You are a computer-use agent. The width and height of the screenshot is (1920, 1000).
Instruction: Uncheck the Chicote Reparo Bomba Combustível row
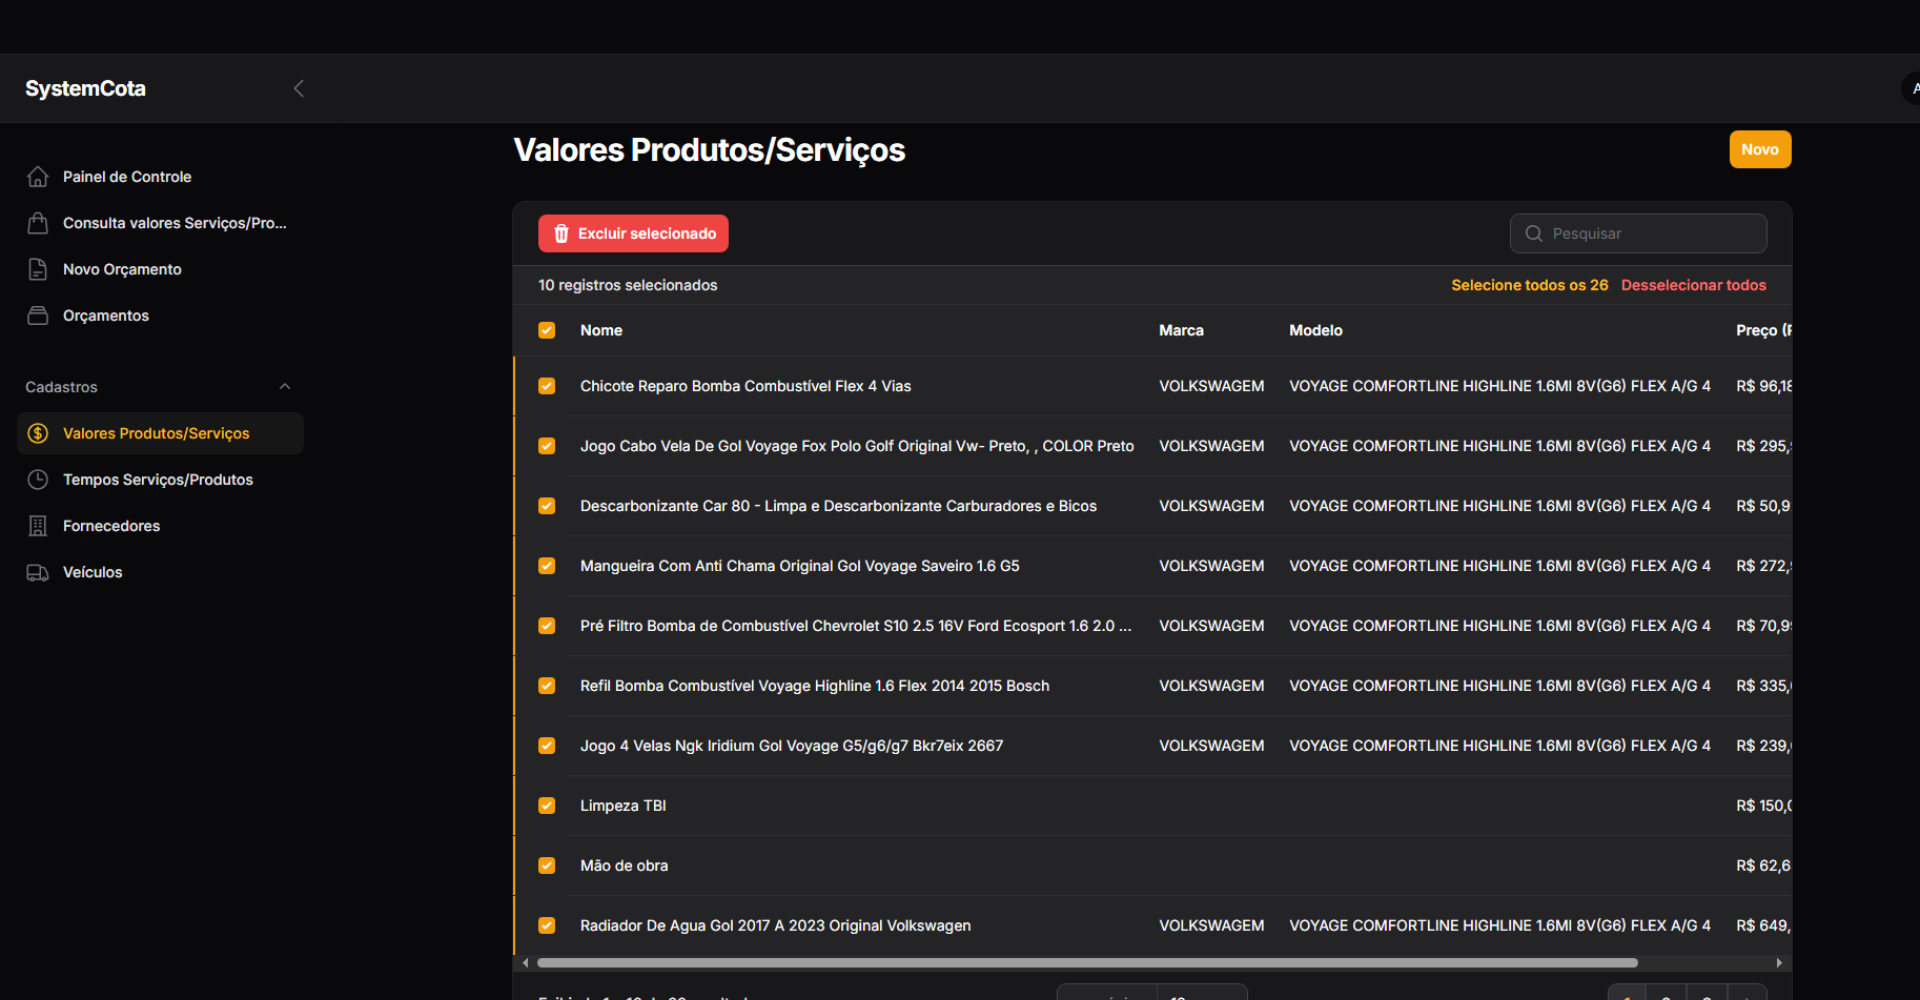pos(547,386)
